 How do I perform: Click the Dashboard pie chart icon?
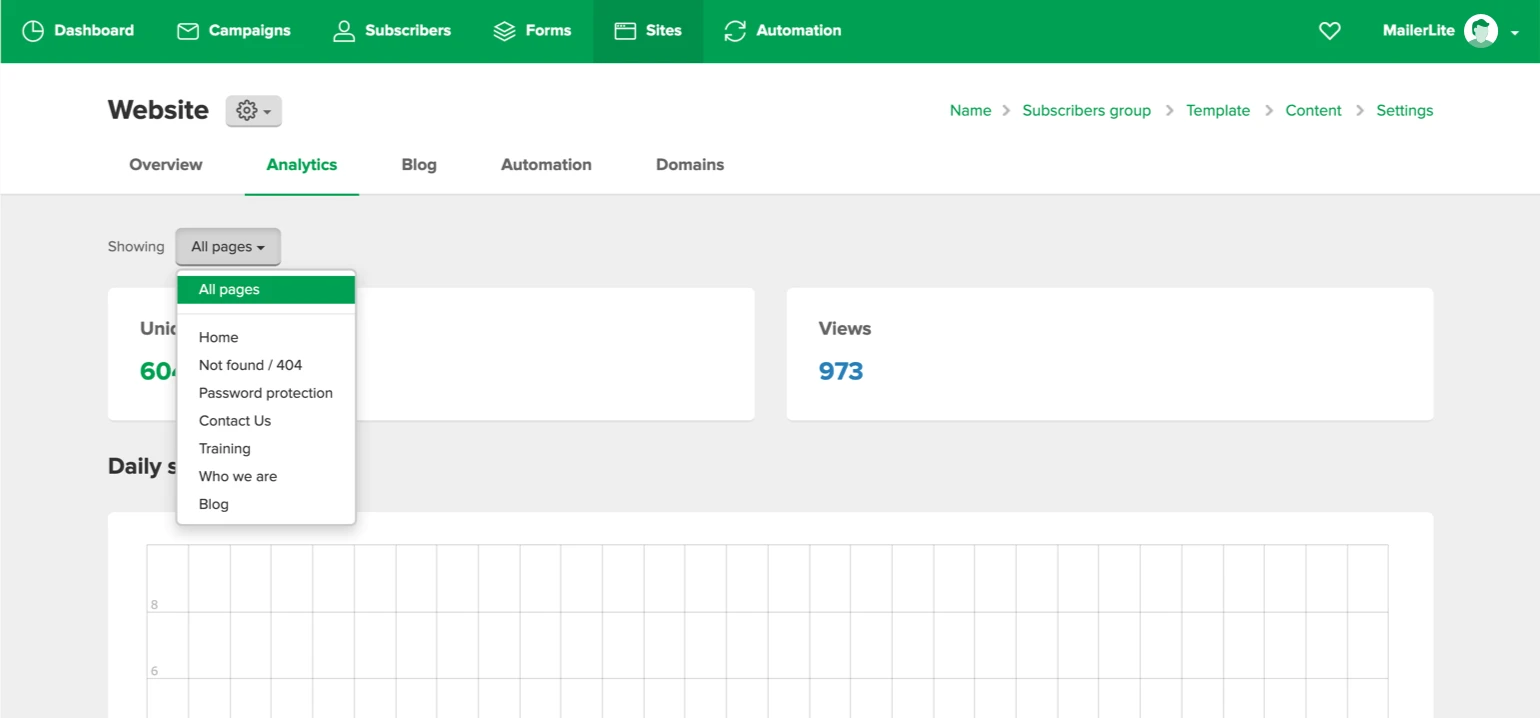(33, 31)
